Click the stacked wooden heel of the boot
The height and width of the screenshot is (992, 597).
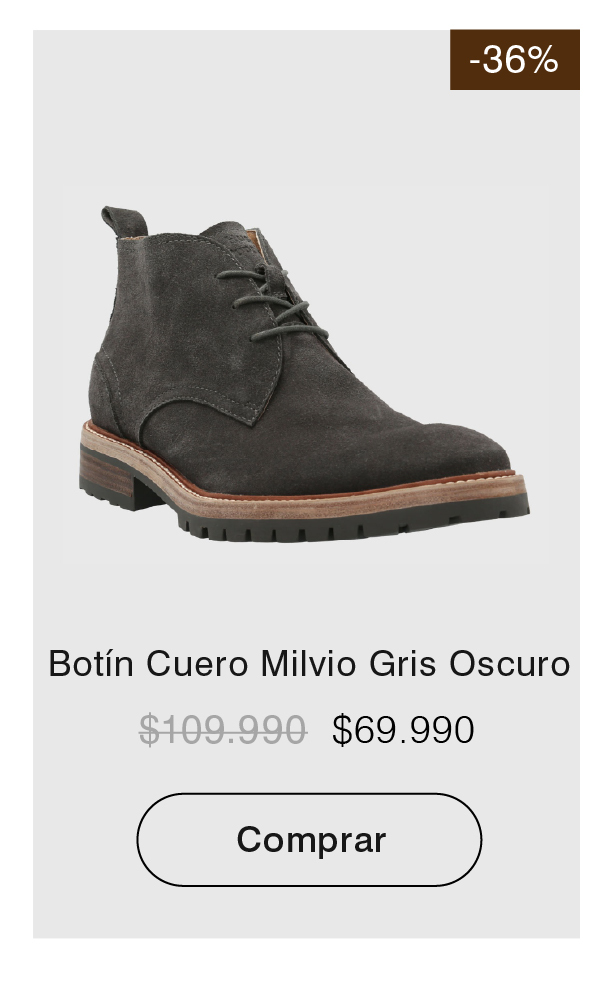[106, 474]
